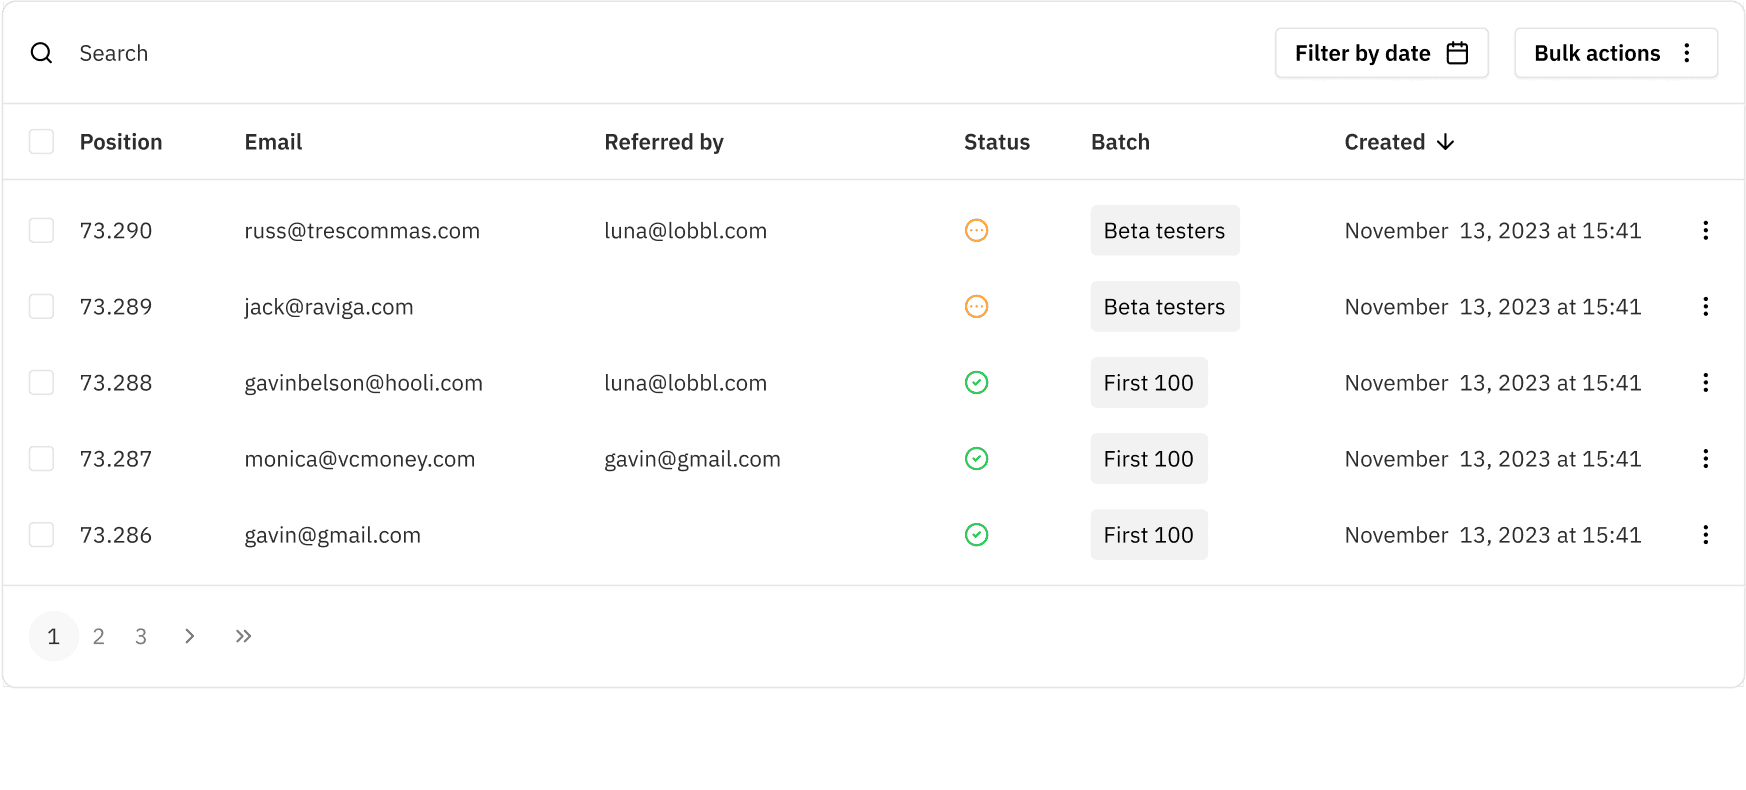Open the Filter by date button
The image size is (1746, 790).
coord(1381,53)
